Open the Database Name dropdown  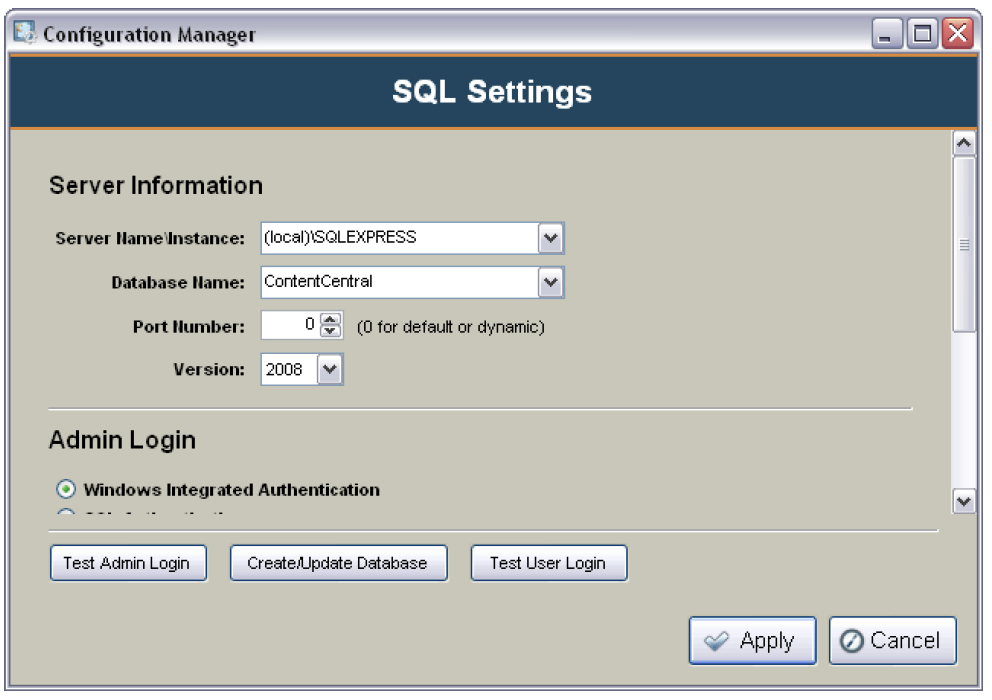pyautogui.click(x=553, y=282)
